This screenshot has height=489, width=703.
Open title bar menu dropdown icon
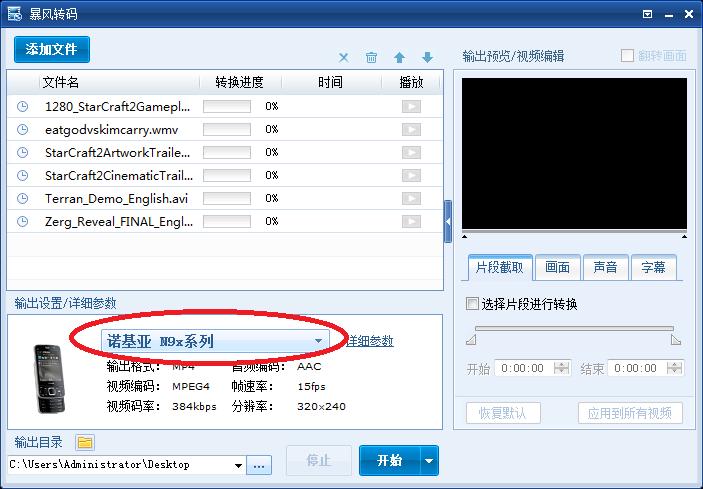point(647,14)
